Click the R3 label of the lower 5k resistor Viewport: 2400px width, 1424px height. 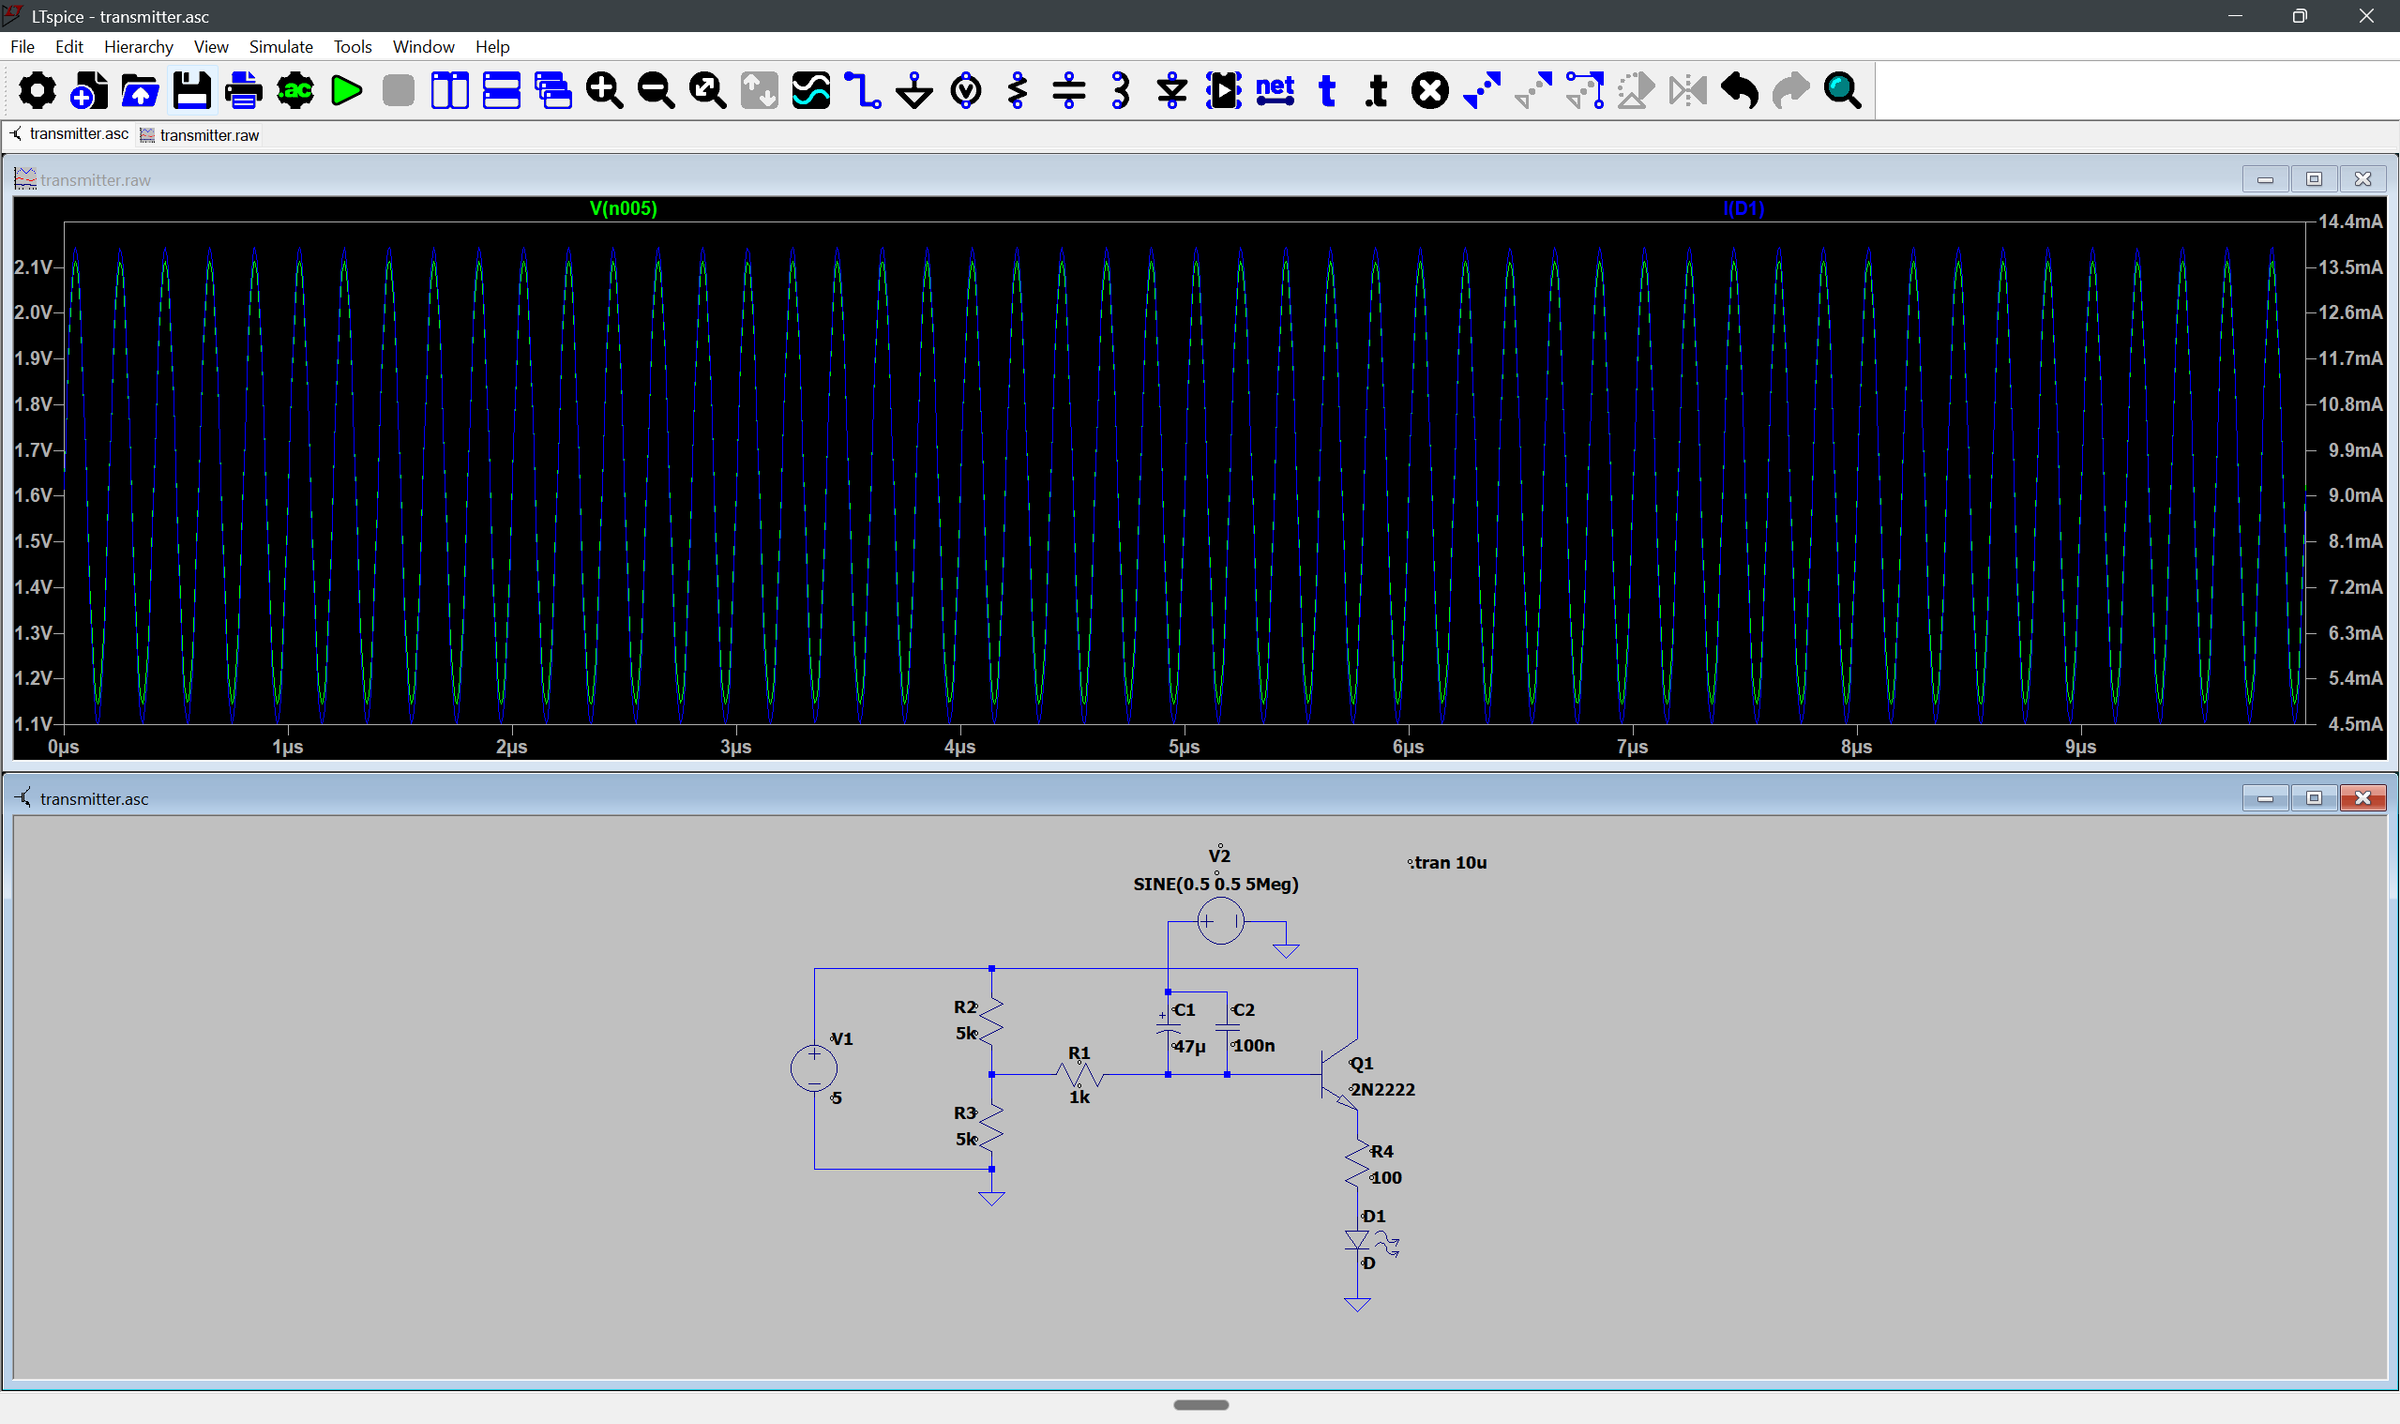click(x=965, y=1113)
